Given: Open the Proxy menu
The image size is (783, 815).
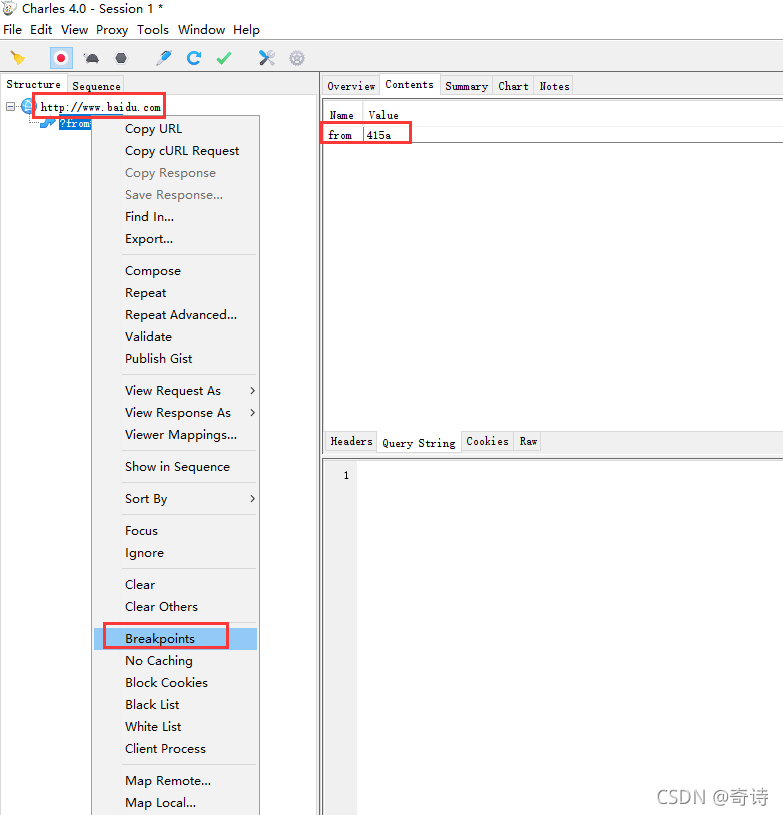Looking at the screenshot, I should 112,30.
